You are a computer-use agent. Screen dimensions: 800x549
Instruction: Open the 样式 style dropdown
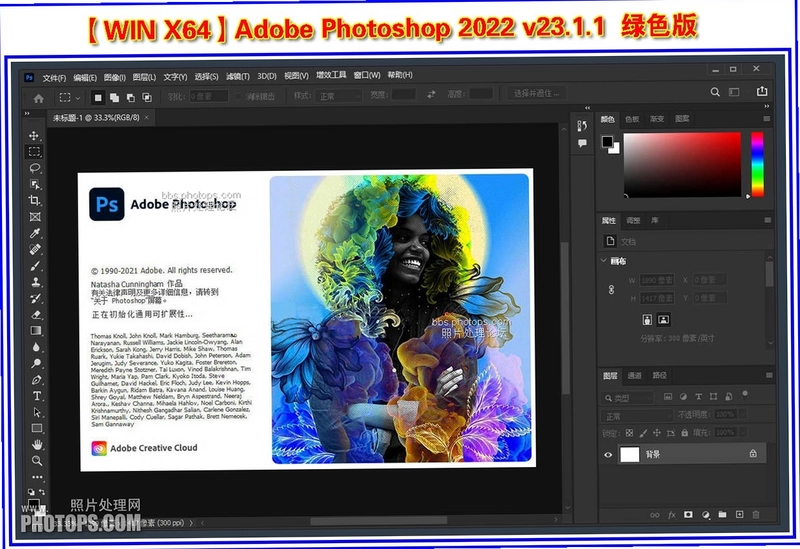339,96
